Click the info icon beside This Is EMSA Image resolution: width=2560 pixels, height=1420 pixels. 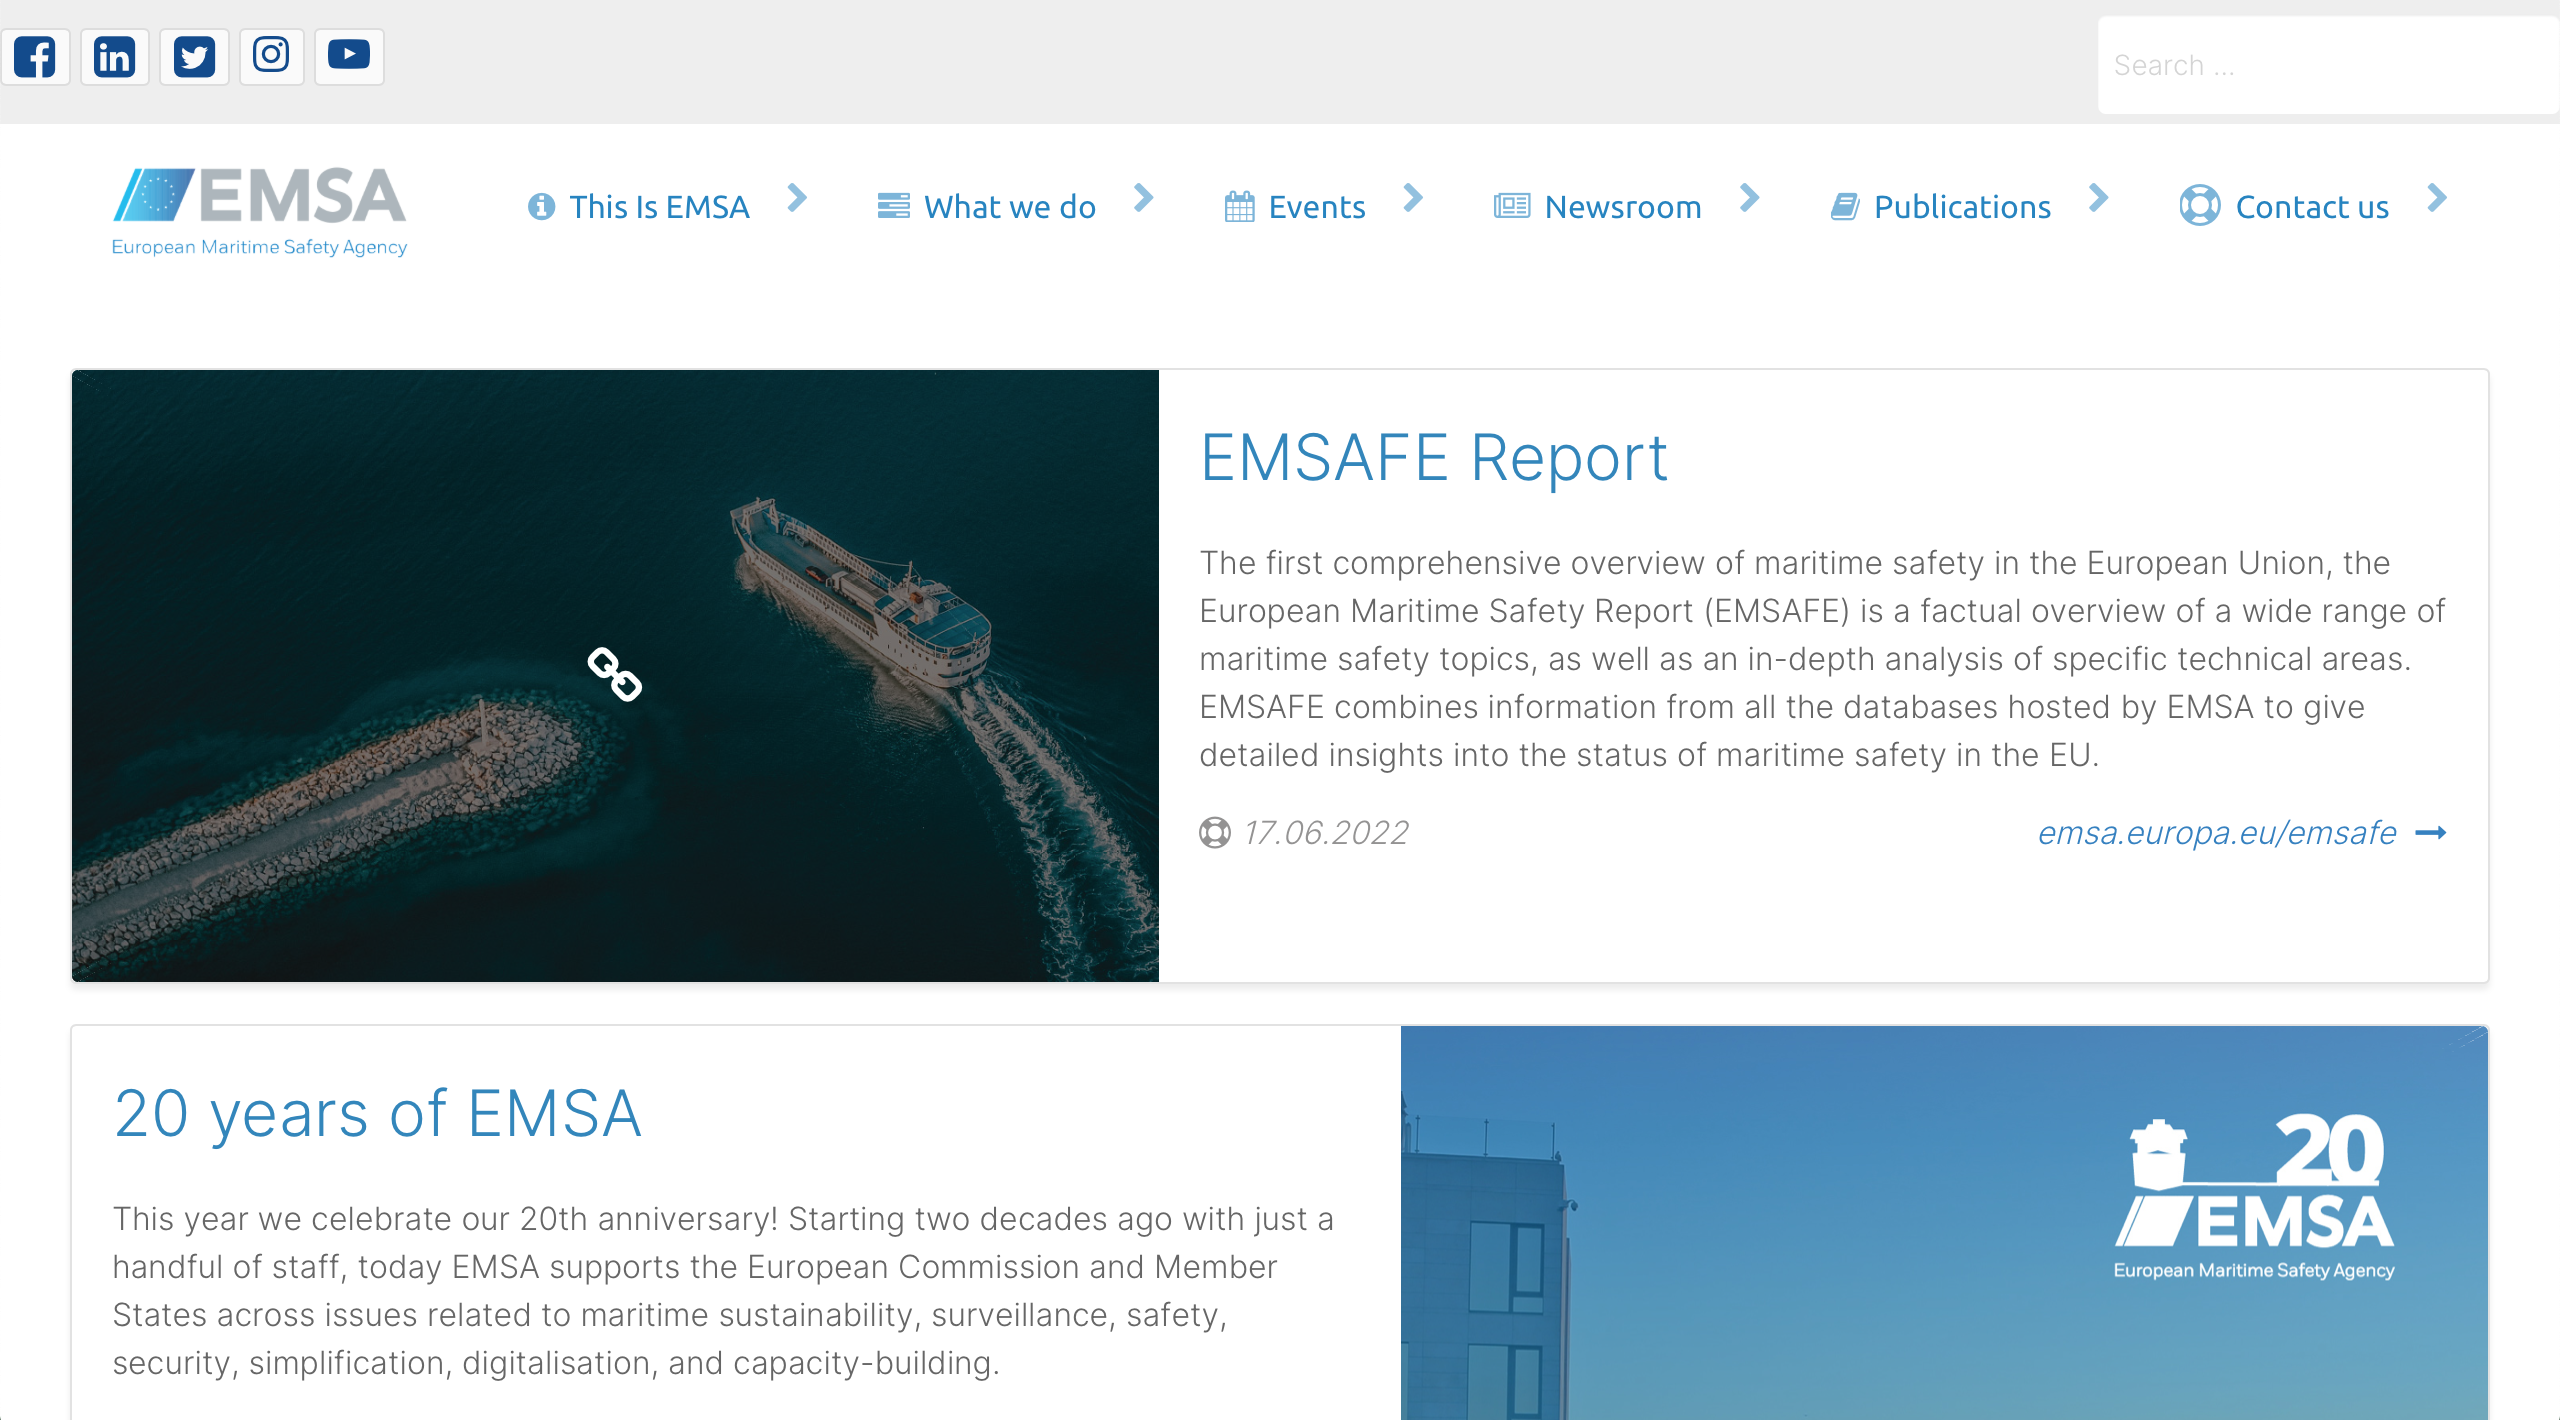pyautogui.click(x=541, y=206)
